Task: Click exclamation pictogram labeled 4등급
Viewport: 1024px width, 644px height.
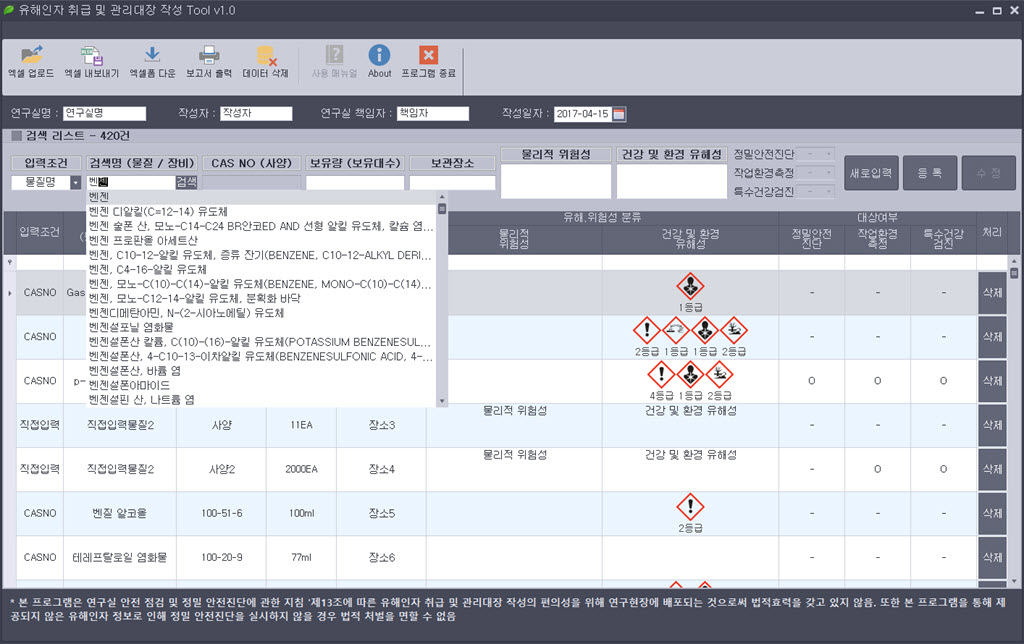Action: coord(661,374)
